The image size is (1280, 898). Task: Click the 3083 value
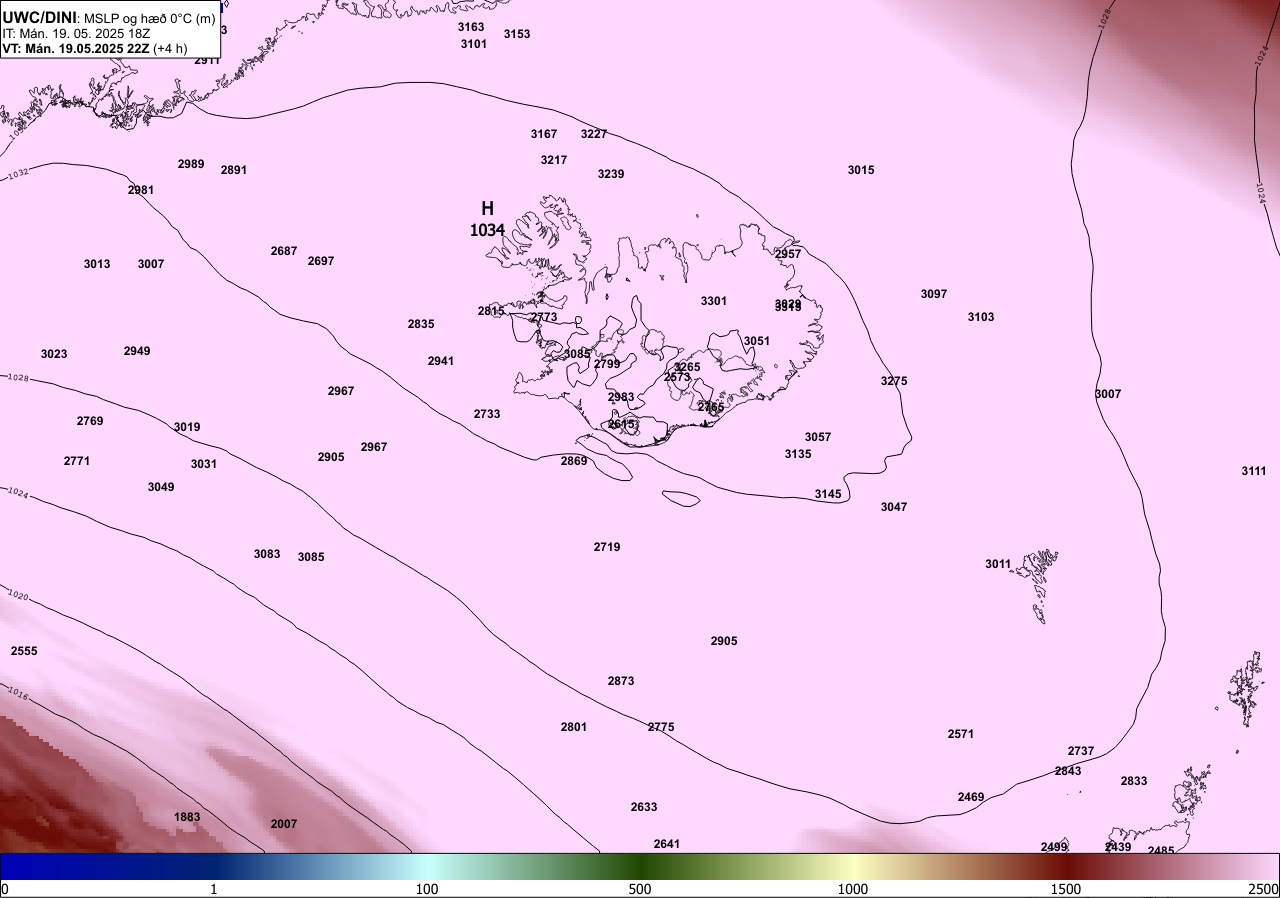267,554
